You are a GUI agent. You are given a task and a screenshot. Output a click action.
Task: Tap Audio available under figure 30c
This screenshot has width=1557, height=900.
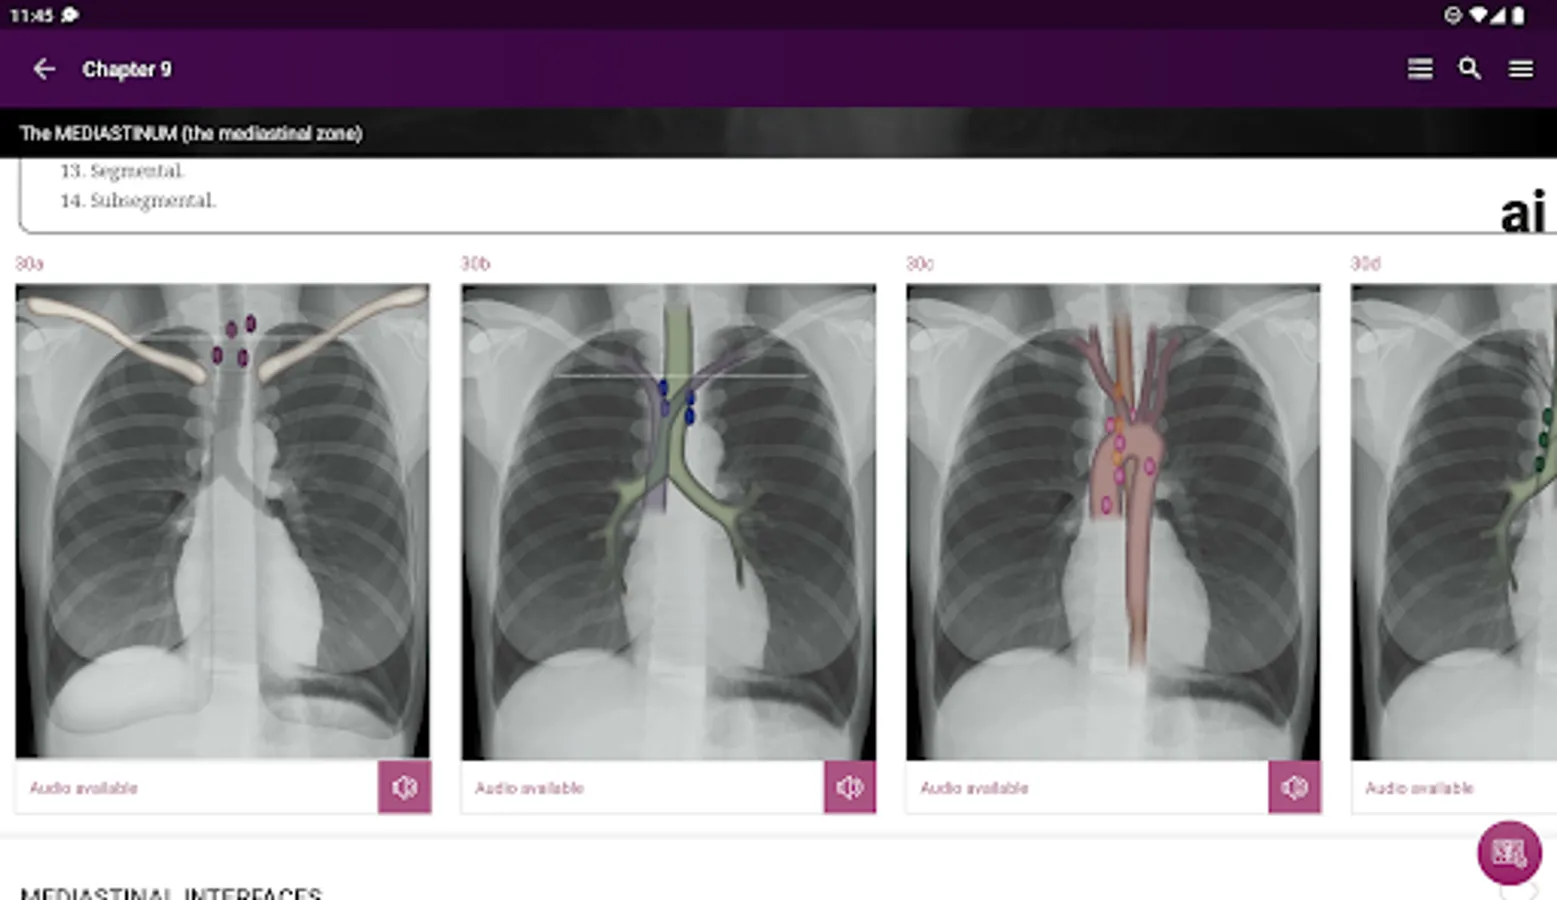pyautogui.click(x=974, y=788)
